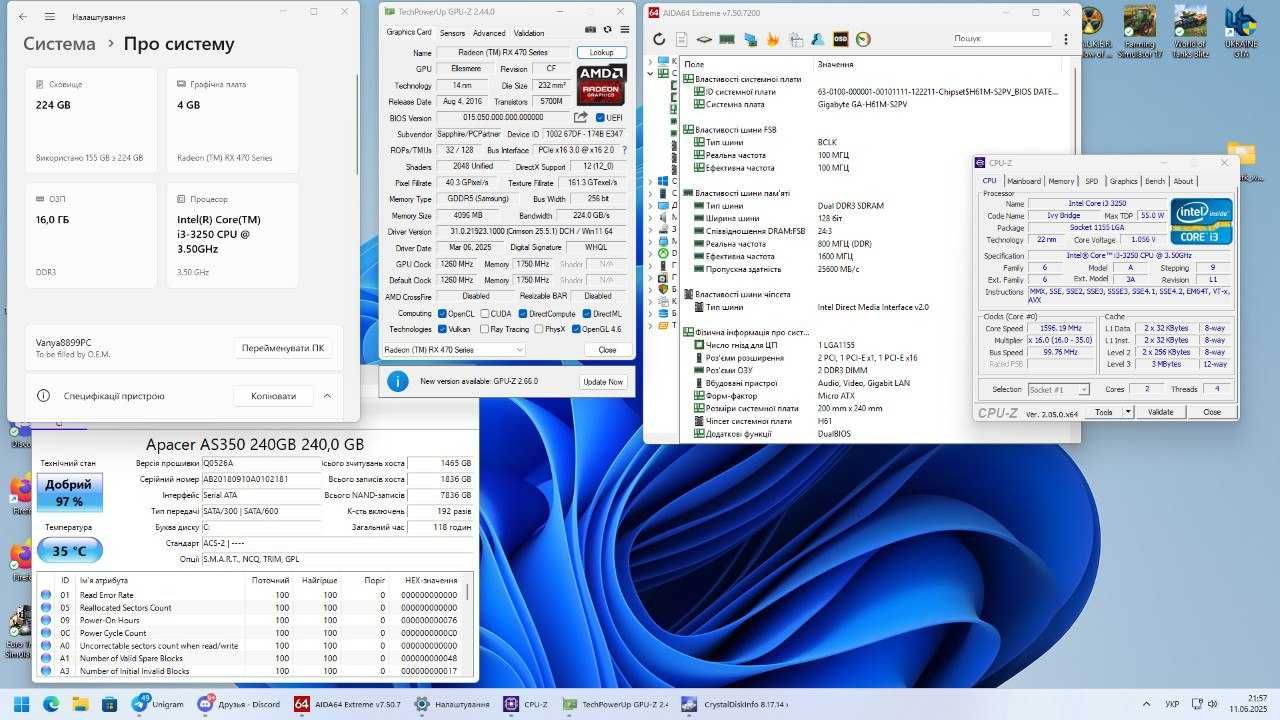Click Close button in GPU-Z
1280x720 pixels.
(x=607, y=350)
